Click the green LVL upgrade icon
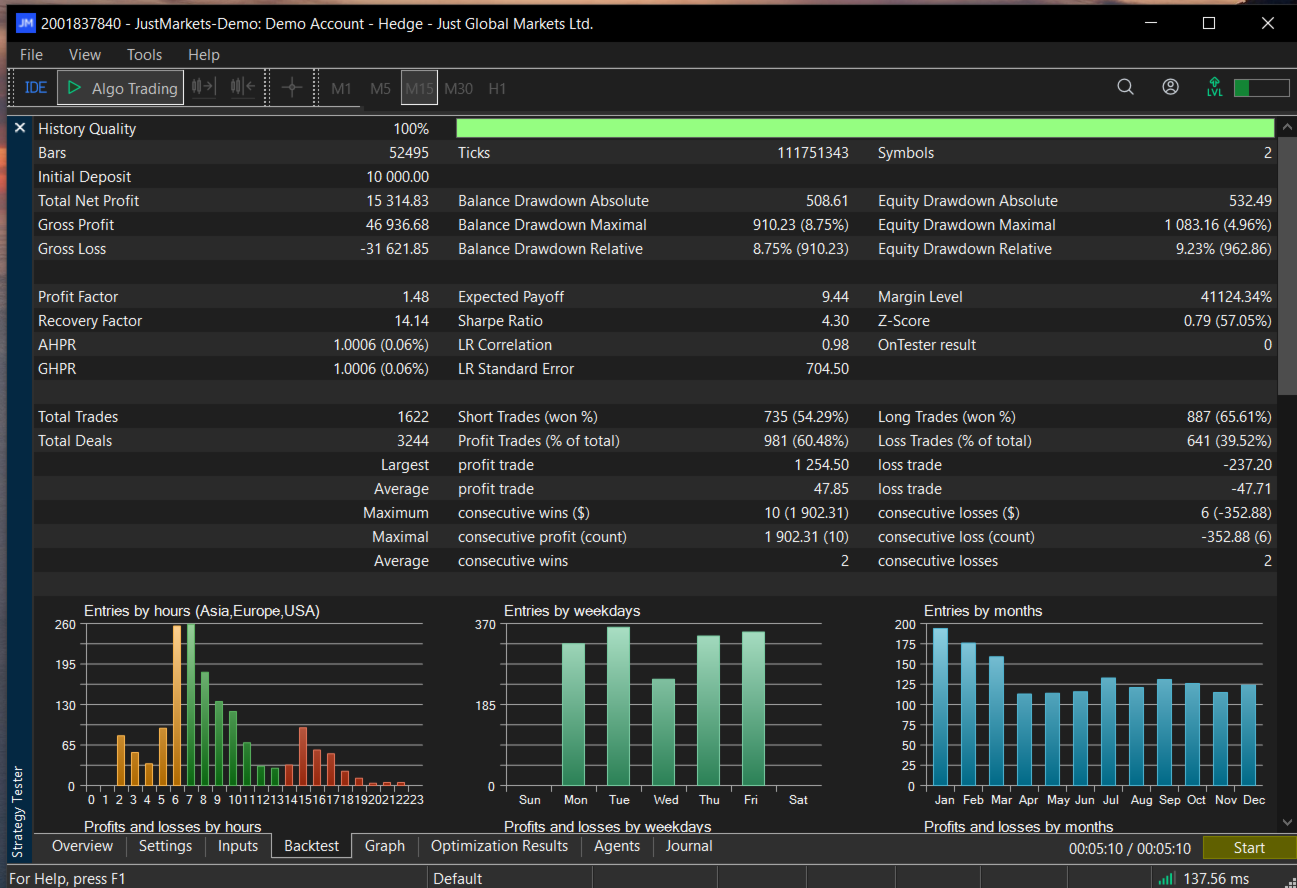The height and width of the screenshot is (888, 1297). pos(1214,87)
